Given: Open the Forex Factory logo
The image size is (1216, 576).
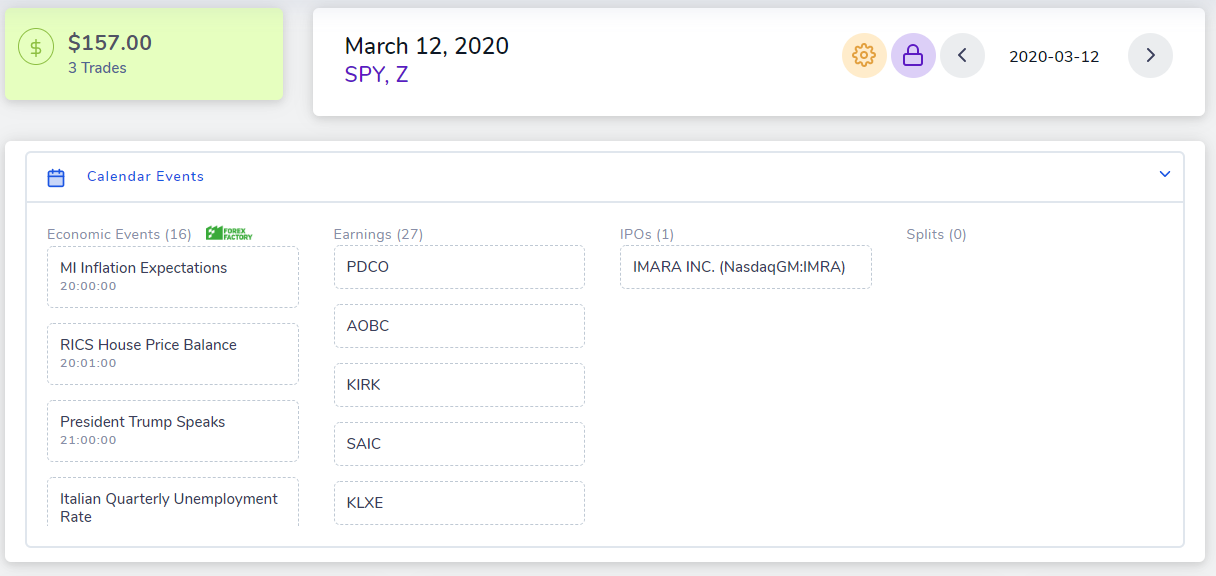Looking at the screenshot, I should click(x=229, y=233).
